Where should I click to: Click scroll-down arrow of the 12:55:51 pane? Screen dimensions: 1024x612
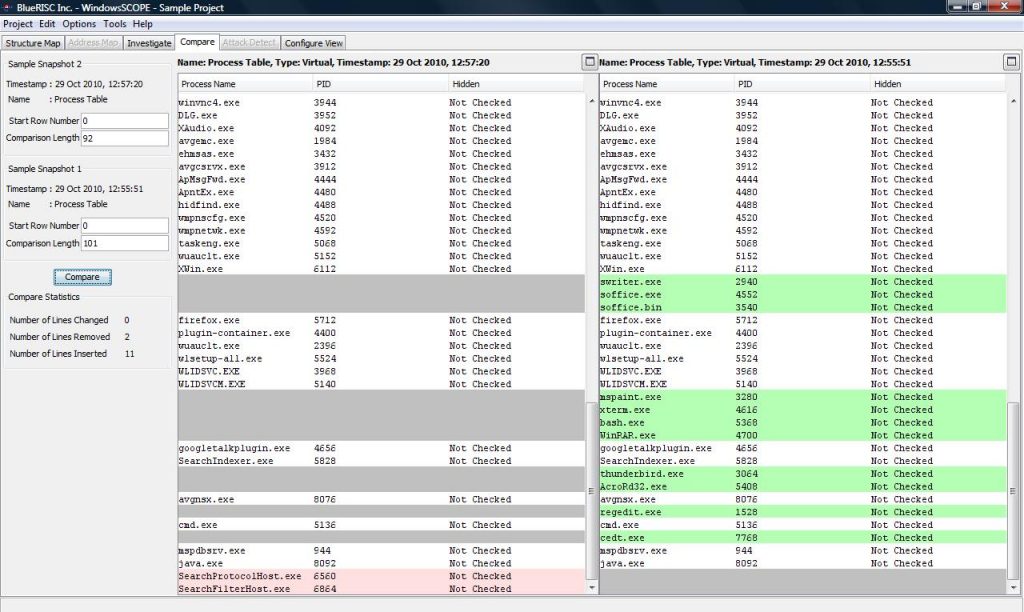[1013, 588]
